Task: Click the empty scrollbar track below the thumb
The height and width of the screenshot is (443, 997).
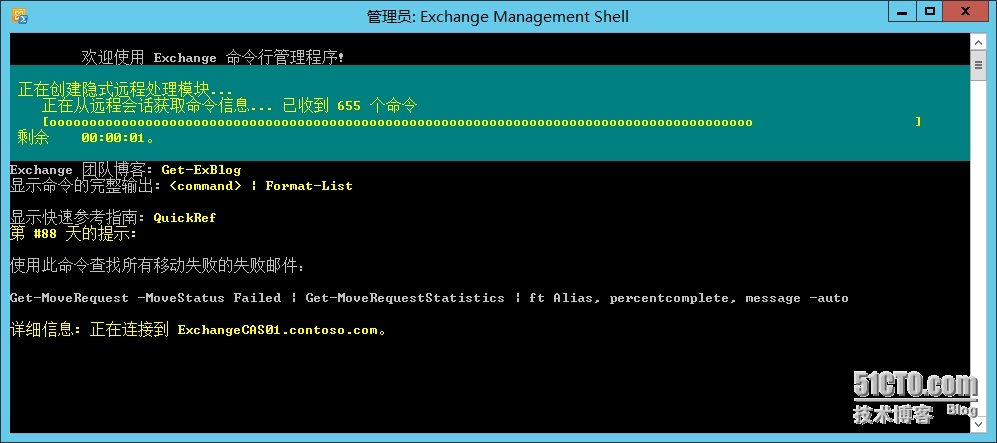Action: (979, 250)
